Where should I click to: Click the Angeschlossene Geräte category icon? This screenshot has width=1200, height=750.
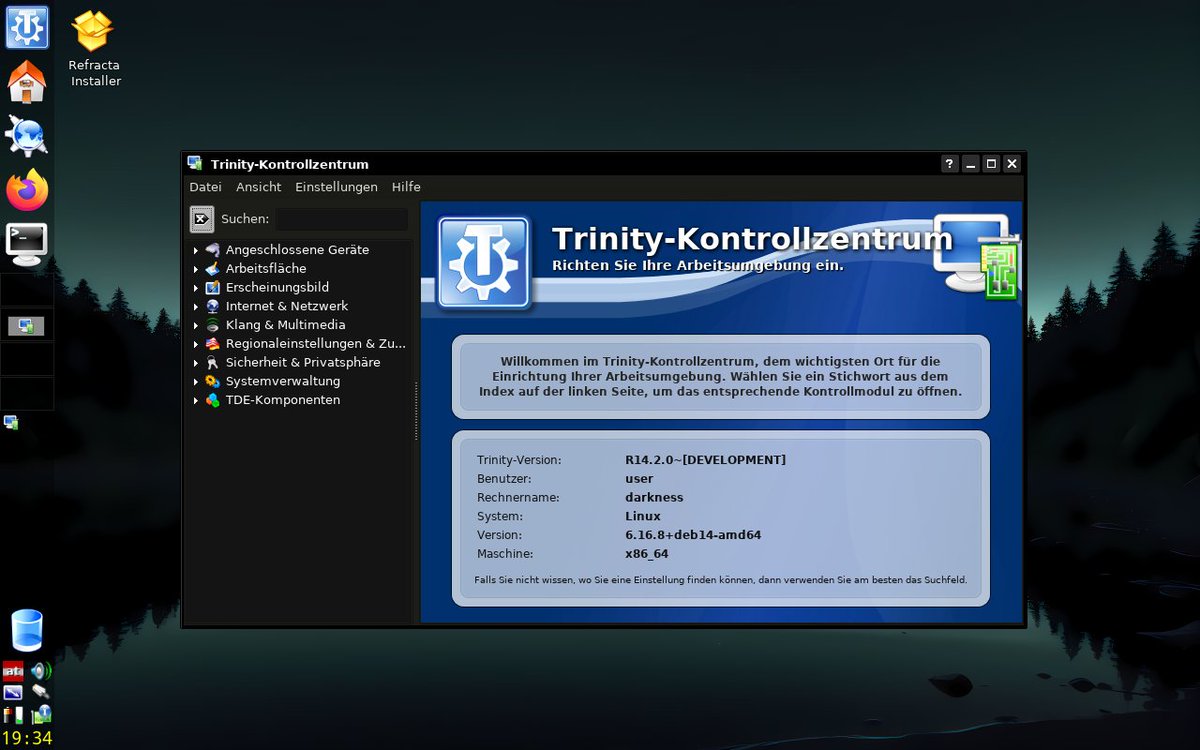[x=212, y=250]
